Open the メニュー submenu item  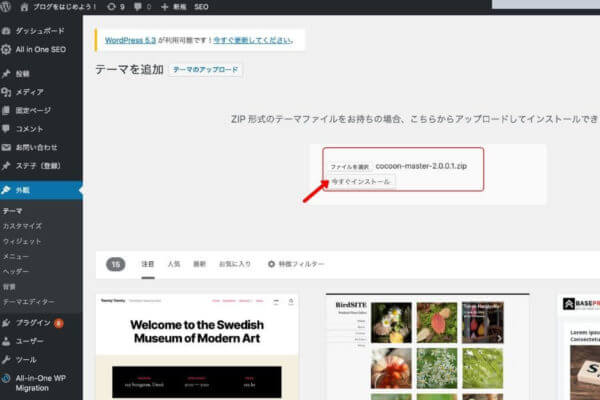(16, 256)
